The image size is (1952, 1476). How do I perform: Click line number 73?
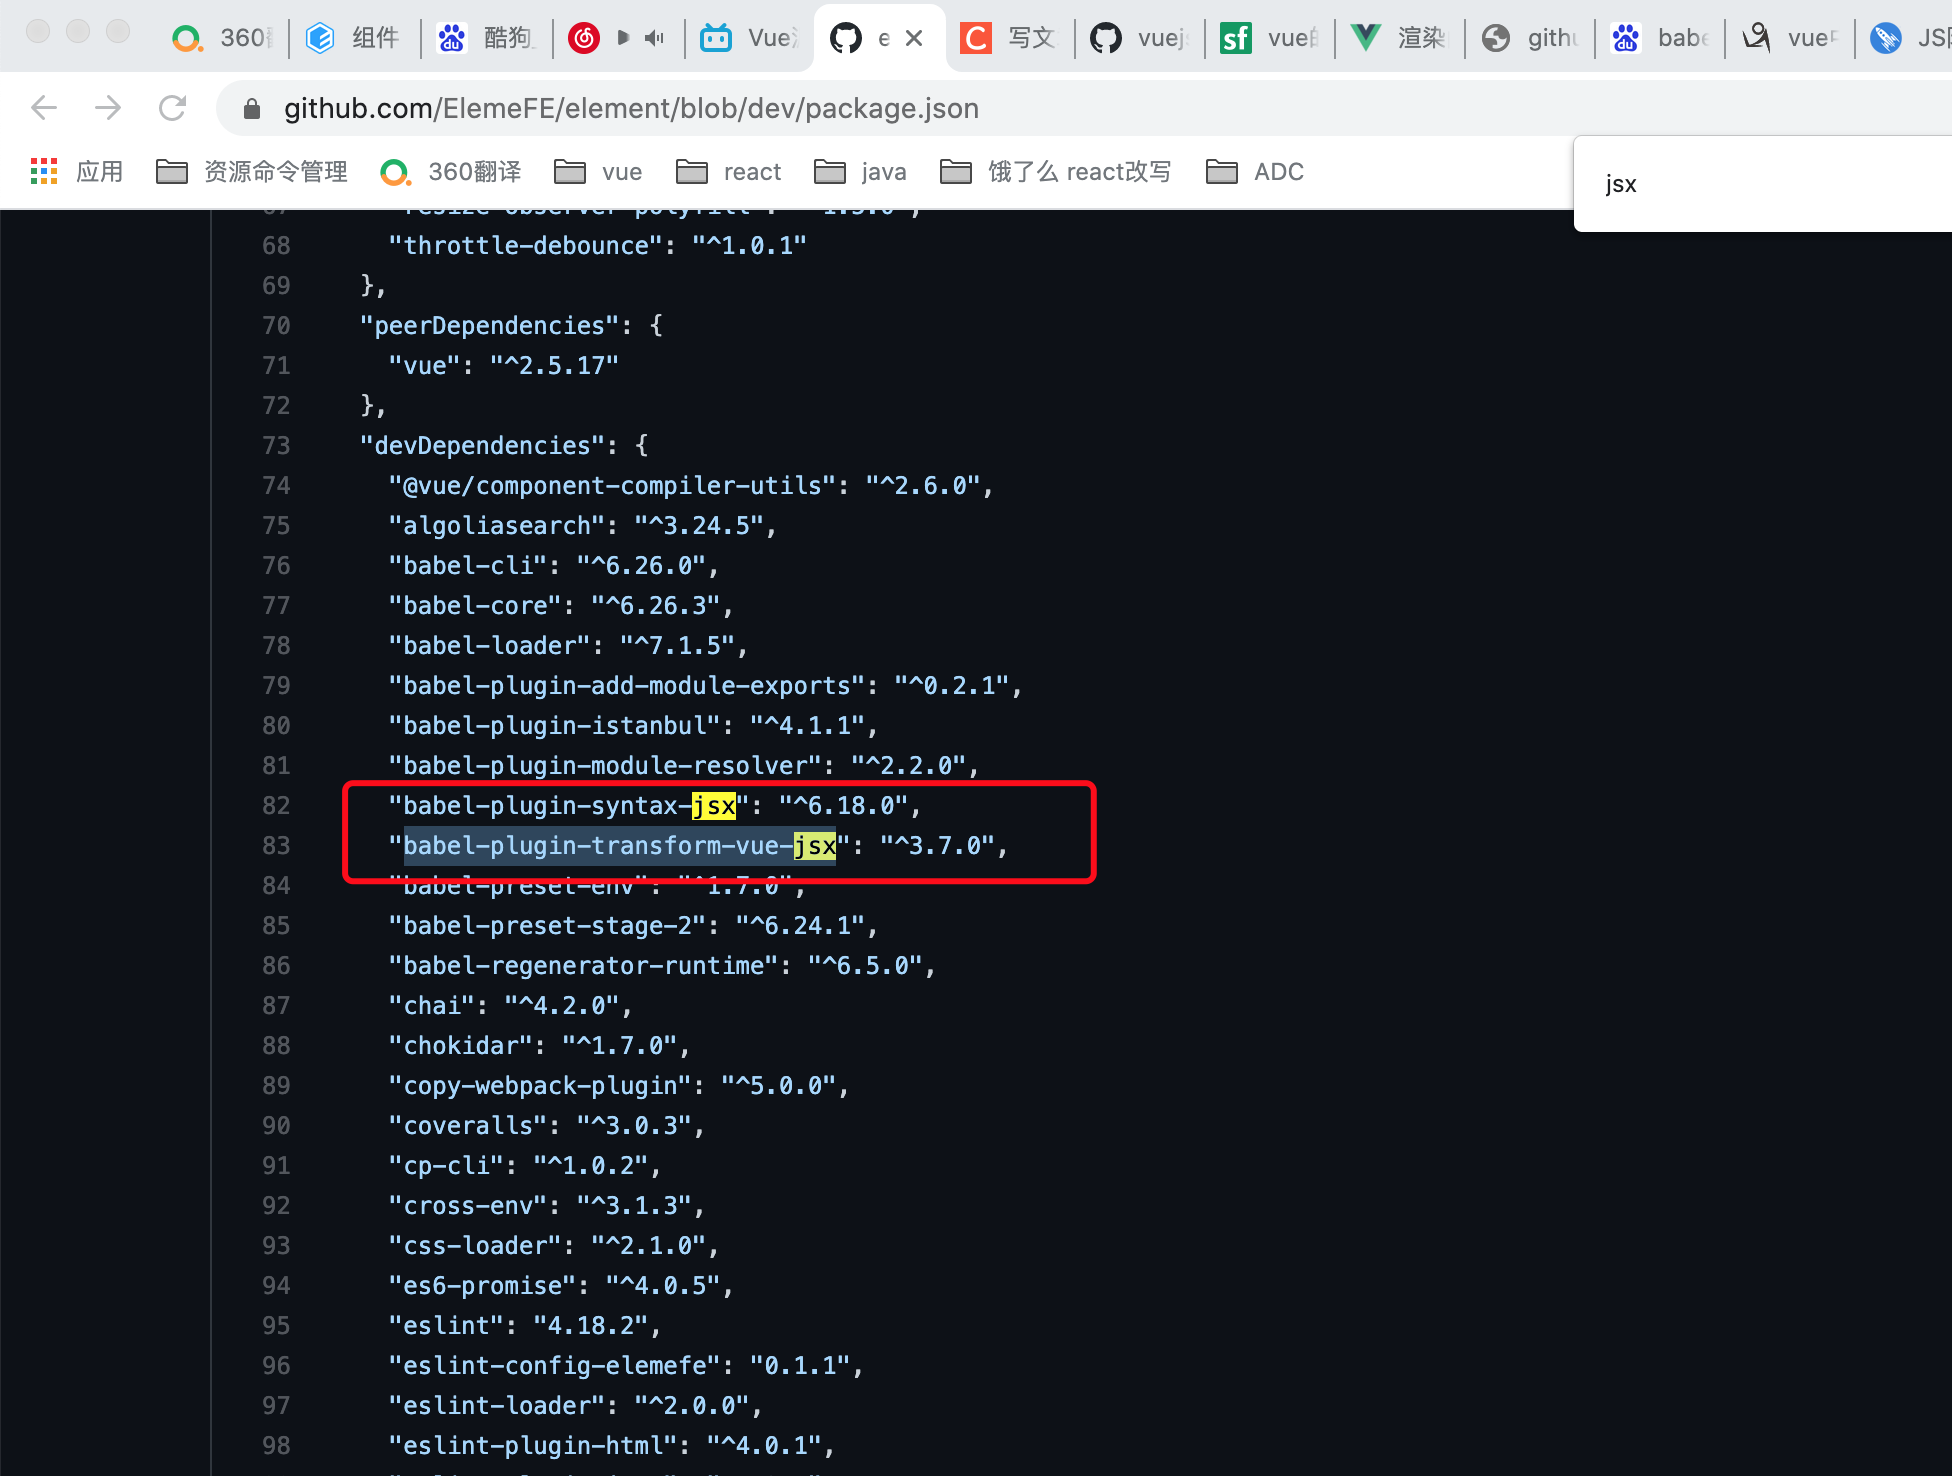click(x=276, y=446)
